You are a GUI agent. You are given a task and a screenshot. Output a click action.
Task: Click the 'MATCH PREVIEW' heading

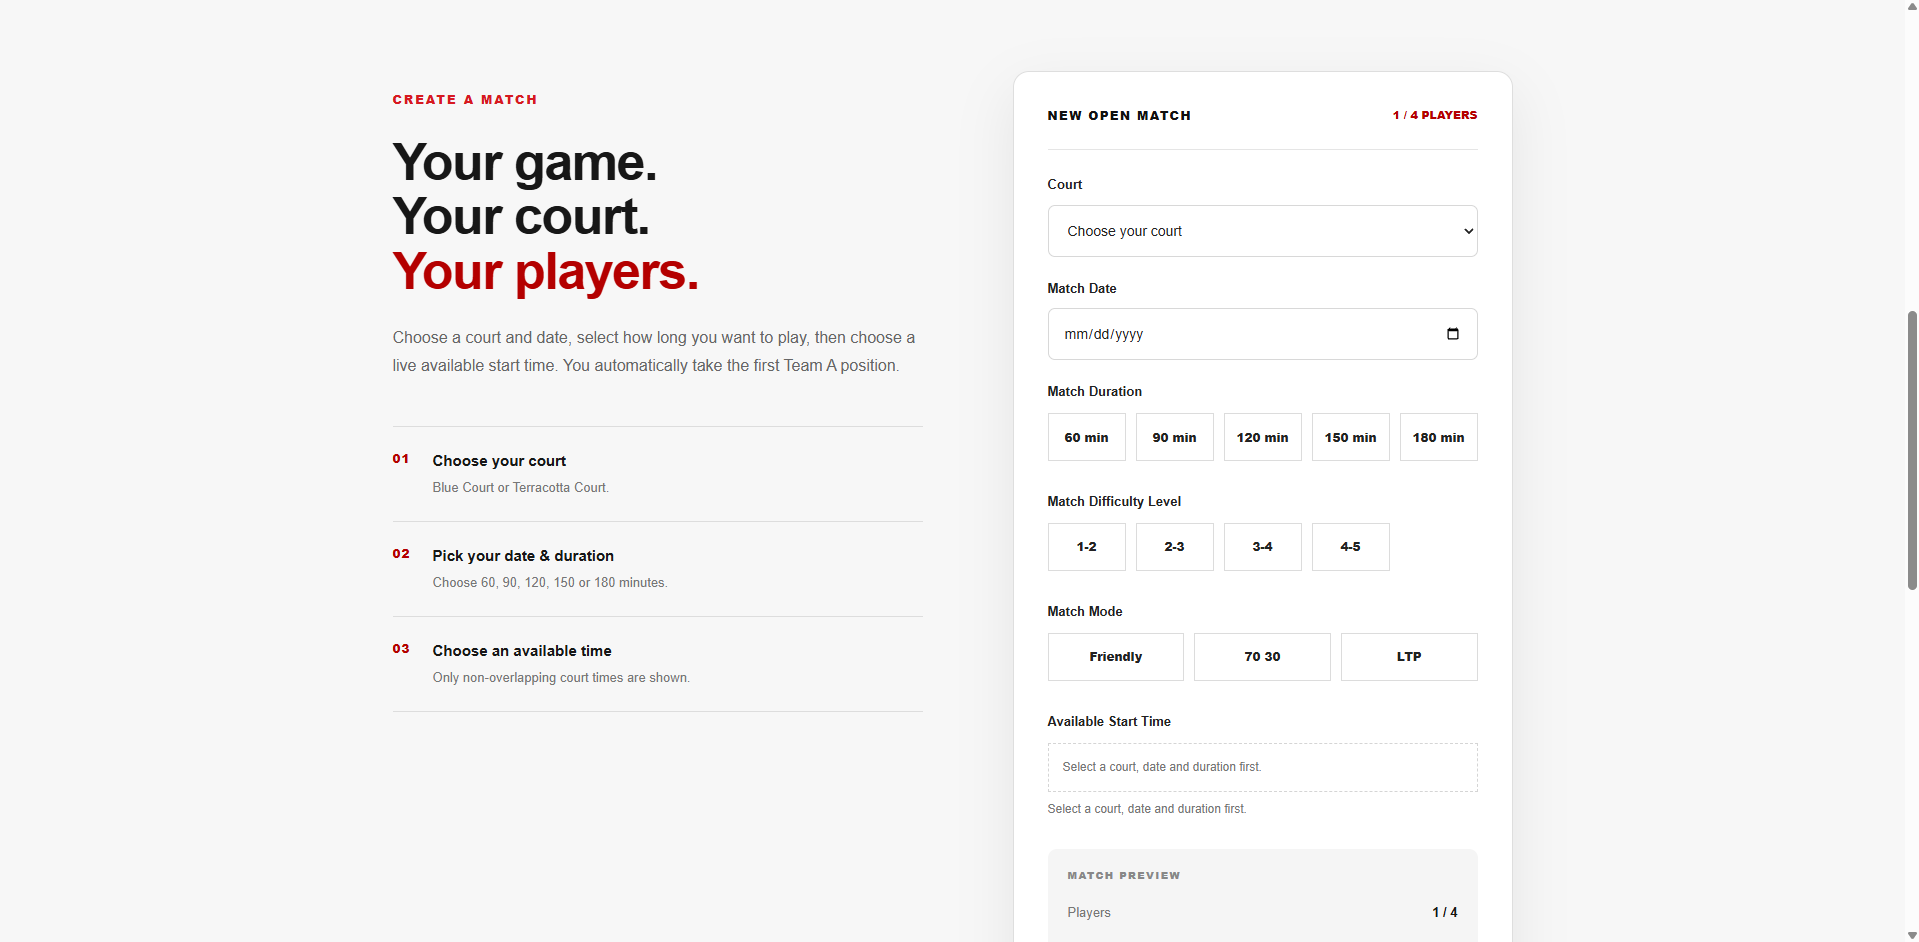pyautogui.click(x=1123, y=876)
